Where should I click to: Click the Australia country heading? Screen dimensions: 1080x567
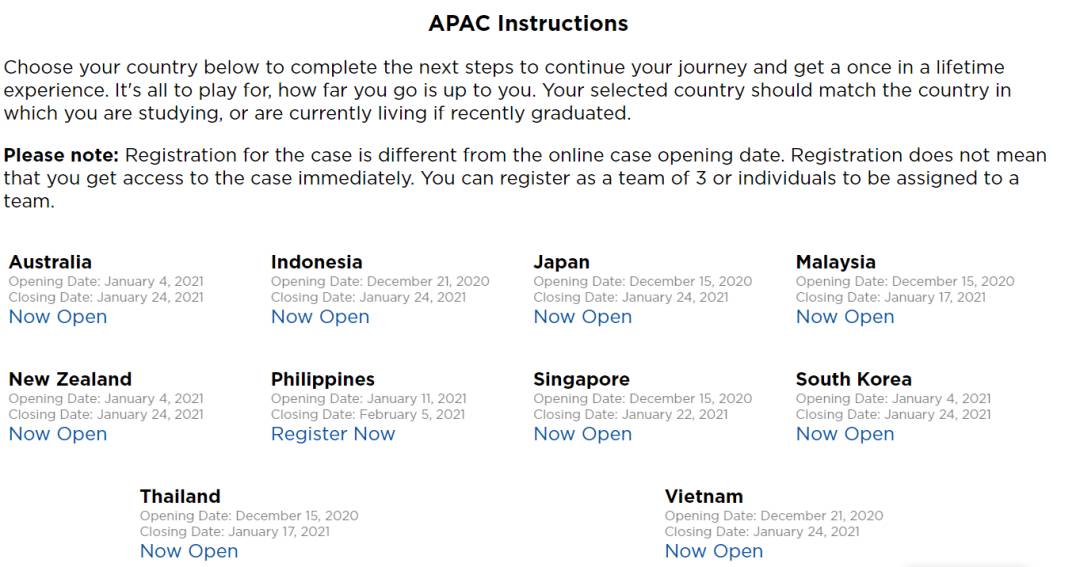click(x=50, y=262)
